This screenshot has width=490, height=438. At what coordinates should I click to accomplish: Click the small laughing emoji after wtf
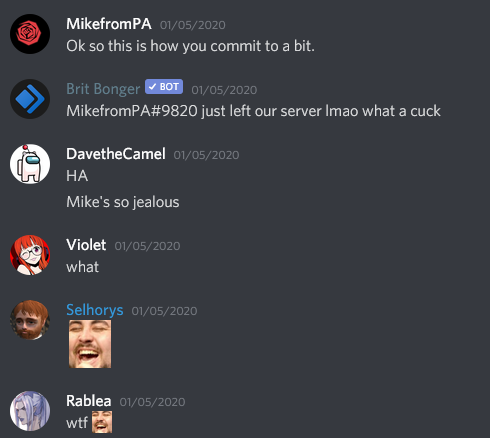102,422
